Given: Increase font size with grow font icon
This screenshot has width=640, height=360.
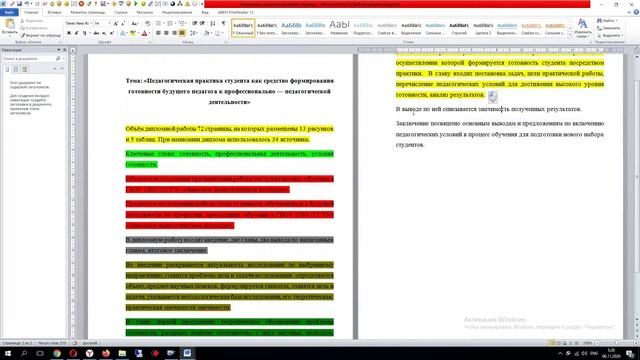Looking at the screenshot, I should coord(116,24).
